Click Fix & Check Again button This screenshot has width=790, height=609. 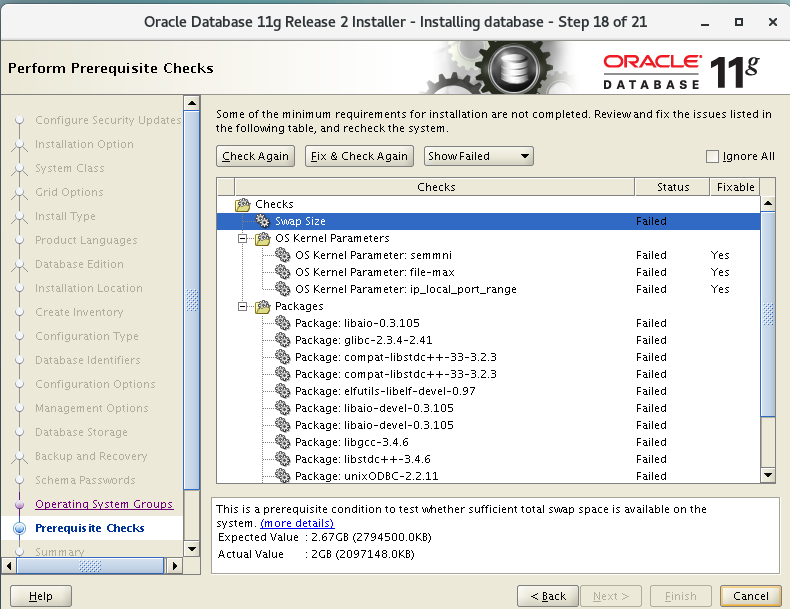[x=359, y=156]
